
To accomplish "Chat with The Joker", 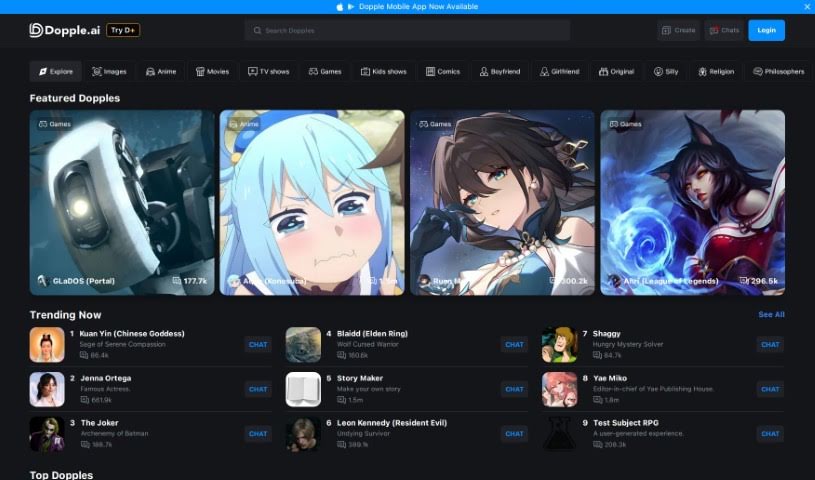I will coord(258,434).
